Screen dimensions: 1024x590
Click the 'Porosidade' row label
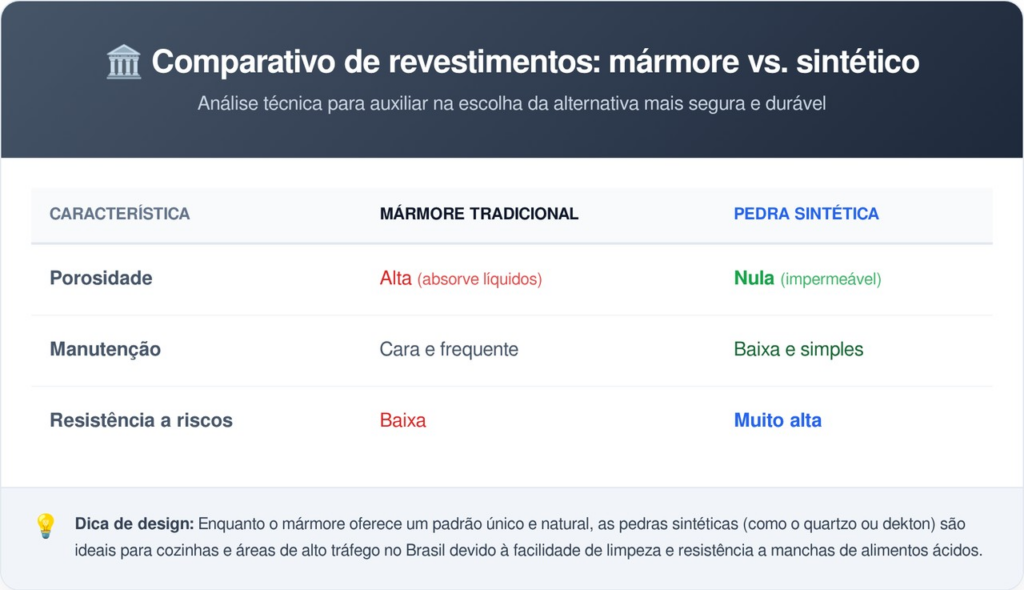click(x=101, y=278)
